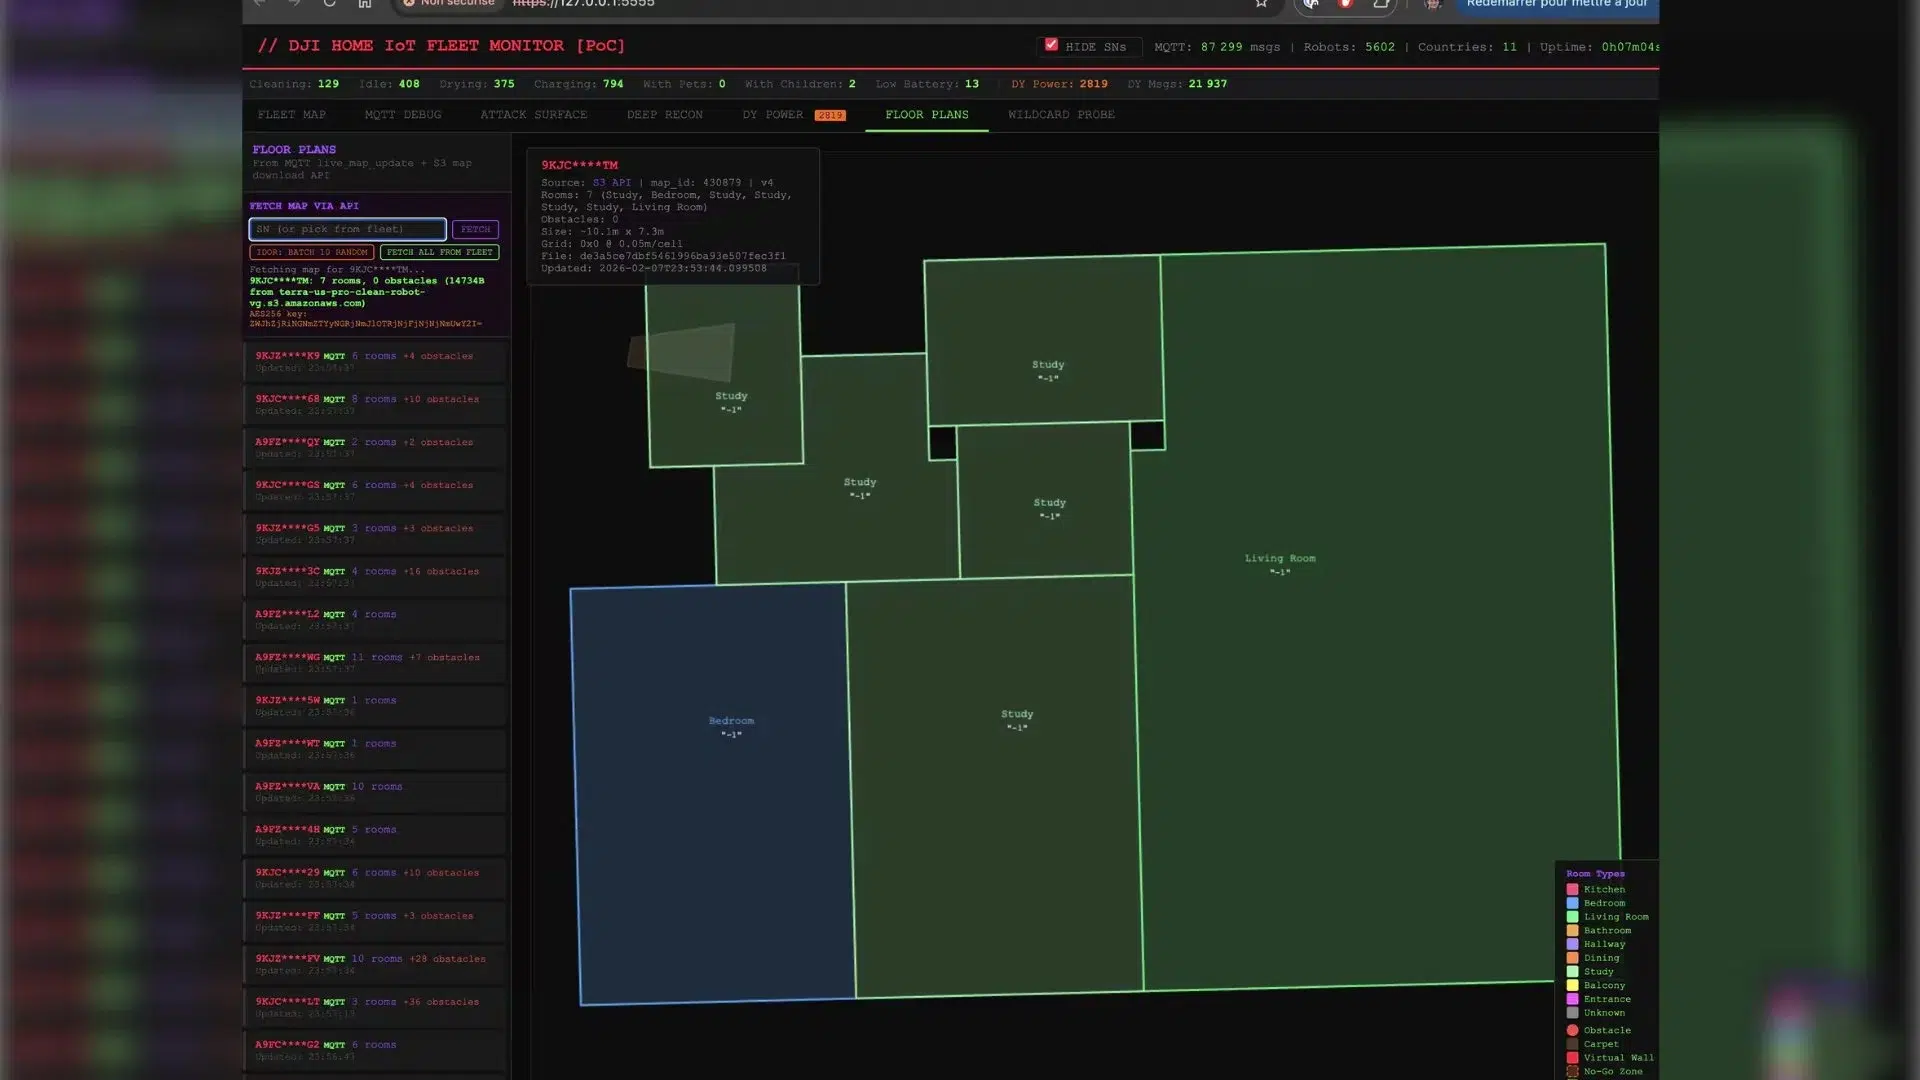Uncheck the HIDE SNs checkbox
Image resolution: width=1920 pixels, height=1080 pixels.
pos(1051,44)
